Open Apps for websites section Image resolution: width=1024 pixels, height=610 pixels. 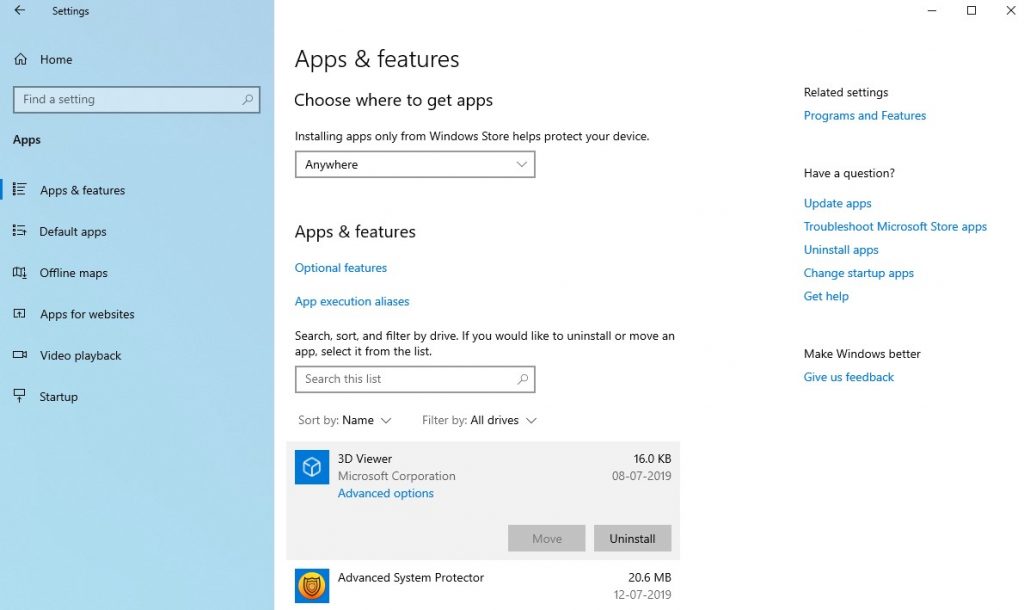tap(87, 314)
